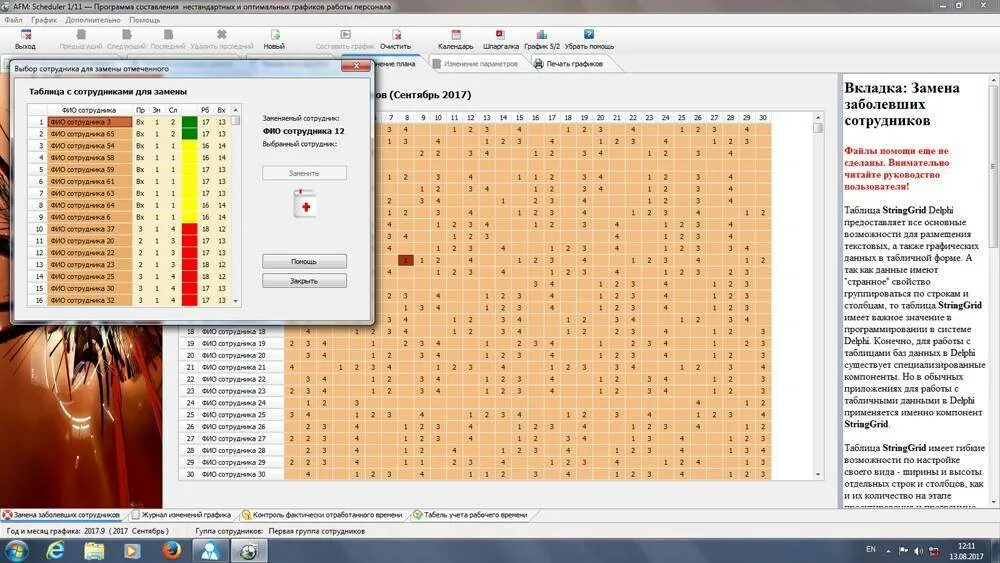Open the Помощь menu
The image size is (1000, 563).
tap(145, 20)
